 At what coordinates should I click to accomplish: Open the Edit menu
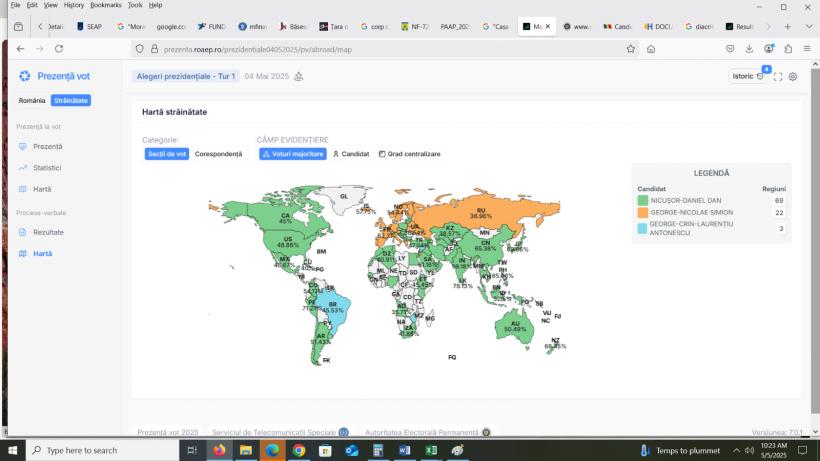point(32,5)
